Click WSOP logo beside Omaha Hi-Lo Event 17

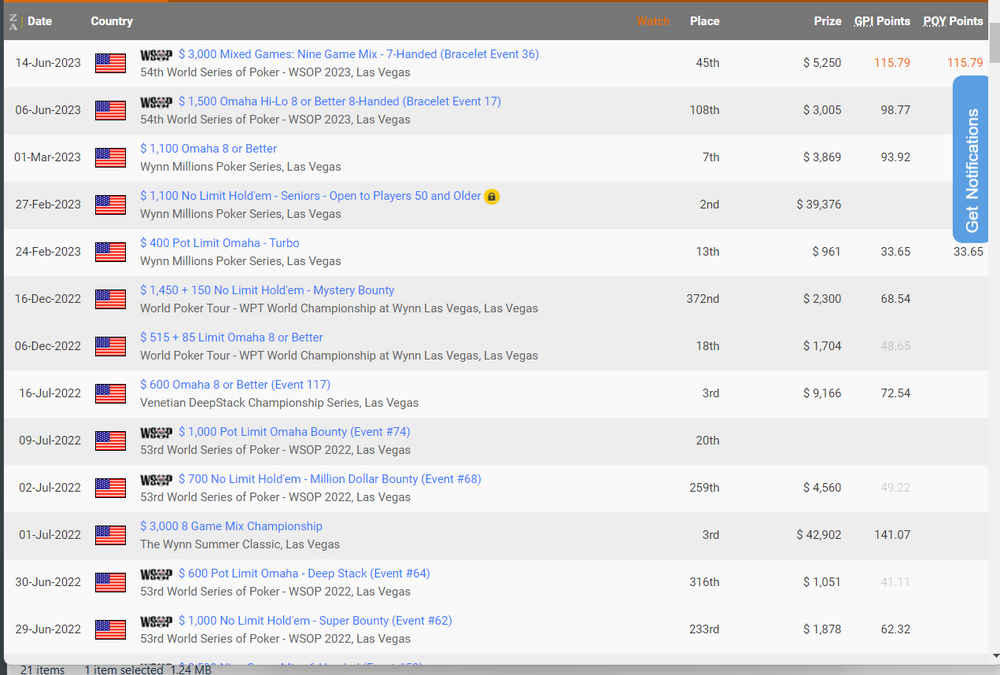point(156,102)
